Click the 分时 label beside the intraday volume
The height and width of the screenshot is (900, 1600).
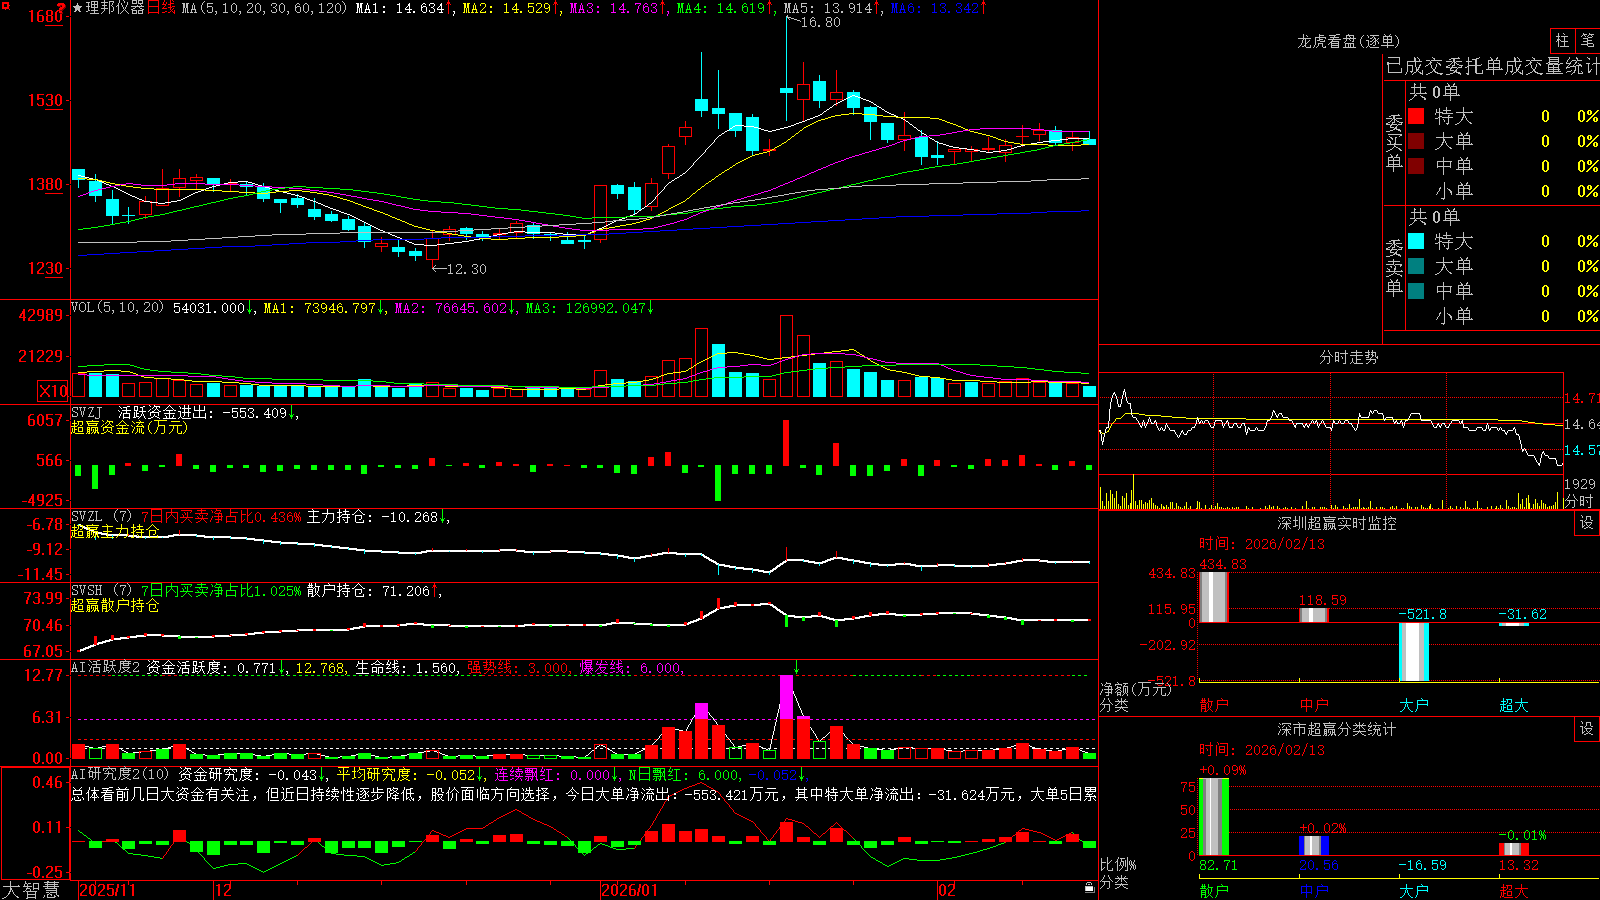[1579, 501]
